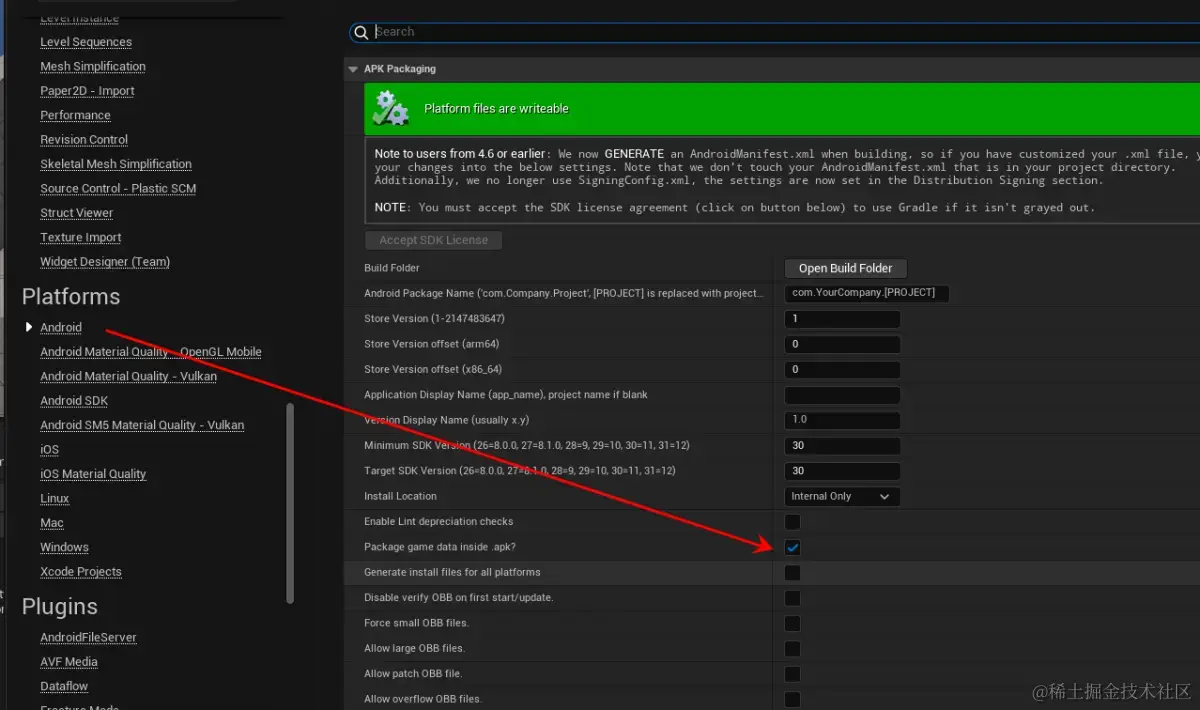Open Skeletal Mesh Simplification settings

[x=116, y=164]
